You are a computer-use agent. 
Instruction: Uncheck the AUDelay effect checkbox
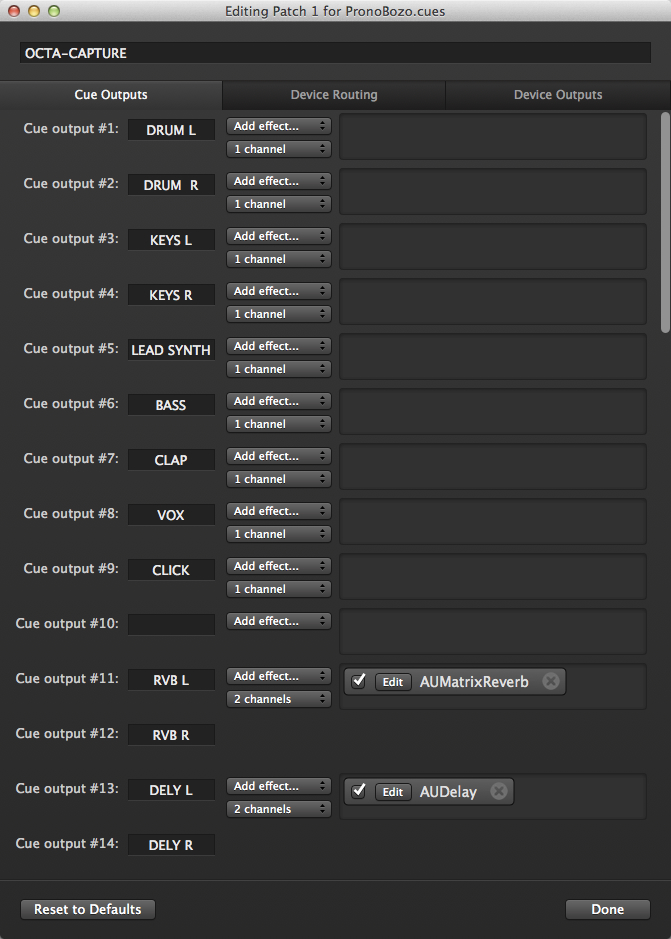tap(359, 791)
